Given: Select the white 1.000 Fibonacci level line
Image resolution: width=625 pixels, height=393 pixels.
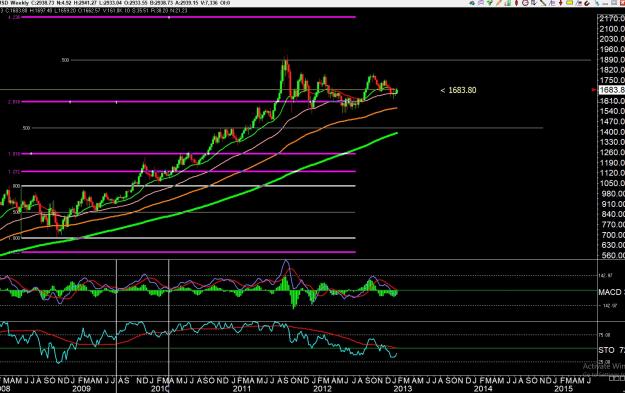Looking at the screenshot, I should 188,238.
